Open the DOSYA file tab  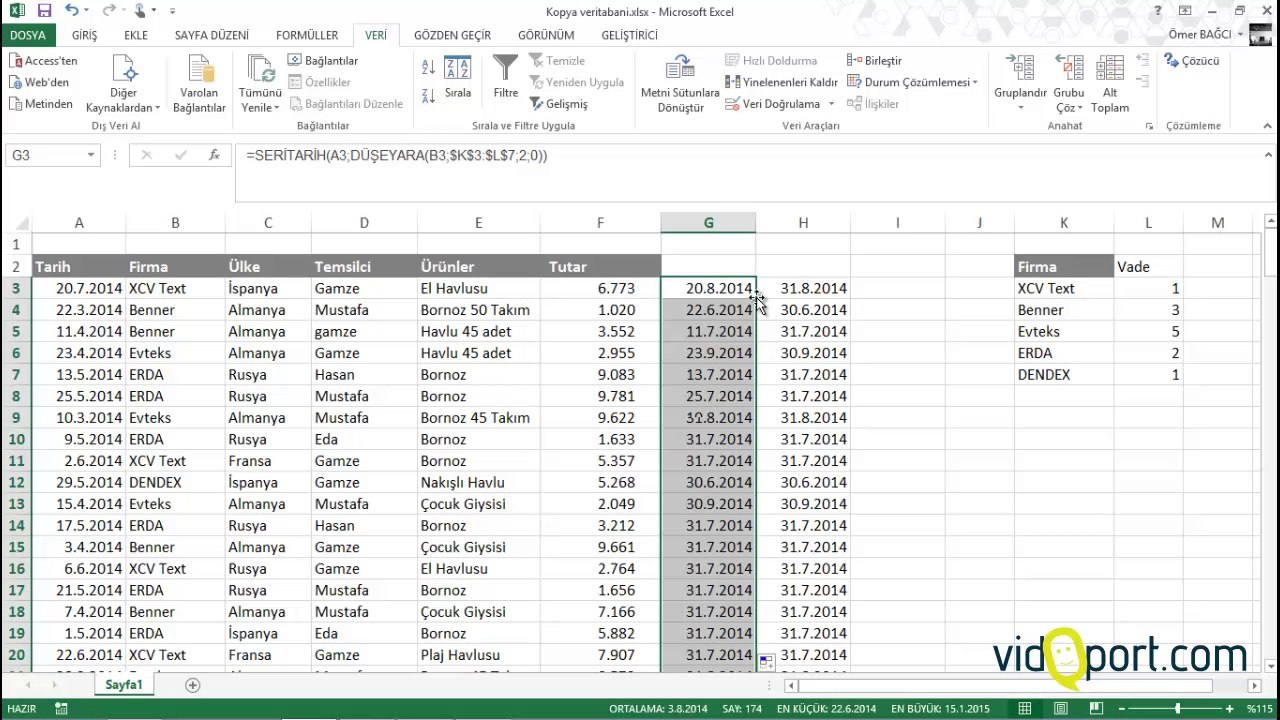click(28, 35)
